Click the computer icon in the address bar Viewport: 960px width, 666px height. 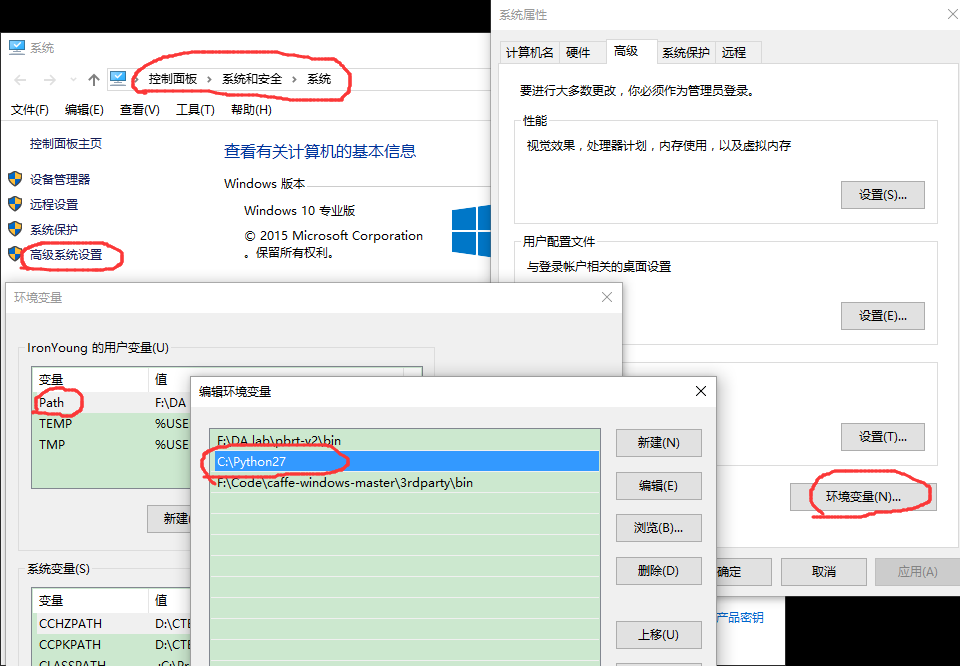[119, 77]
